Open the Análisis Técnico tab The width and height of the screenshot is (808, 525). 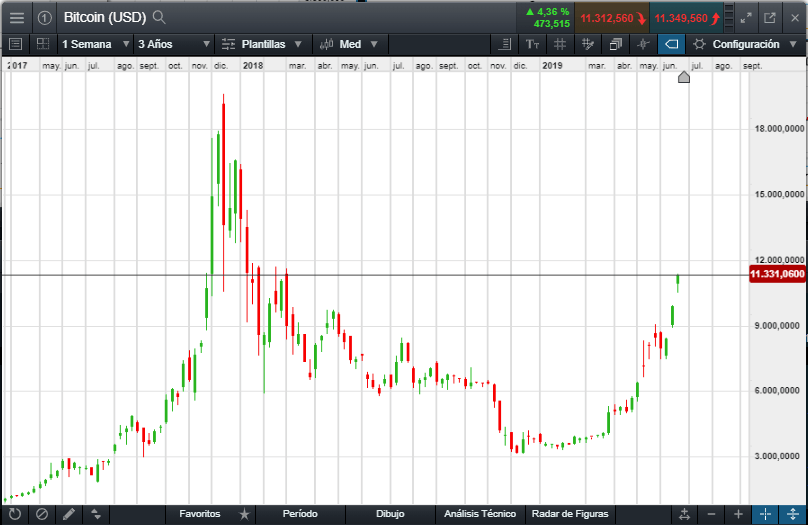pos(480,514)
